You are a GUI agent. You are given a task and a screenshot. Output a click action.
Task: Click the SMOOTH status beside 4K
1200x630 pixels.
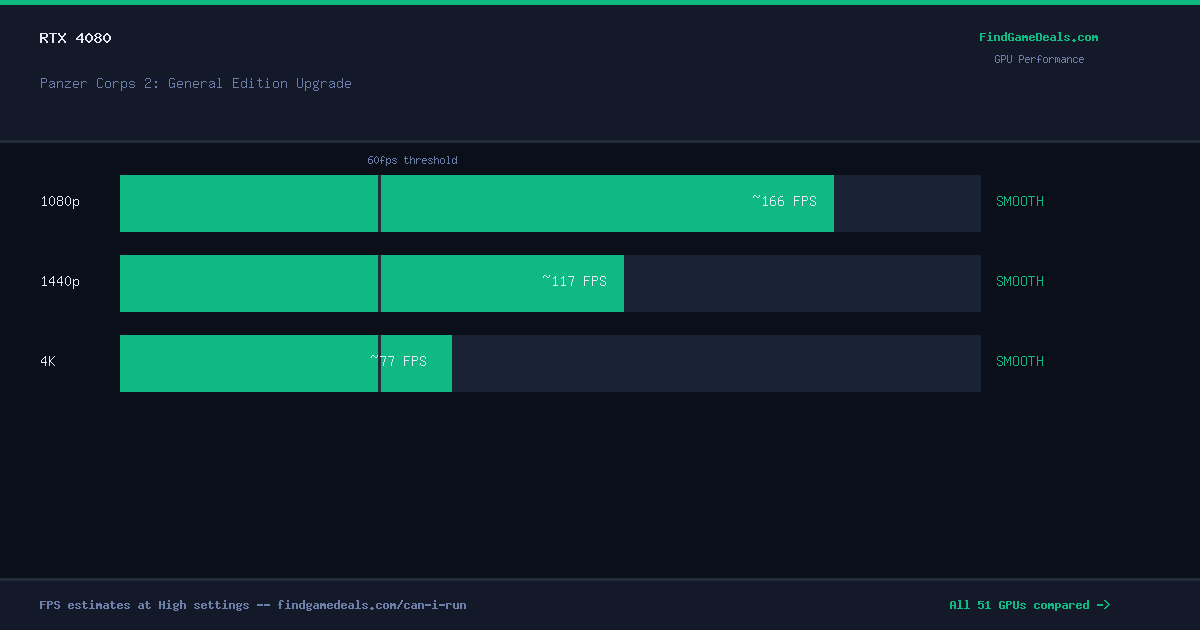1019,361
